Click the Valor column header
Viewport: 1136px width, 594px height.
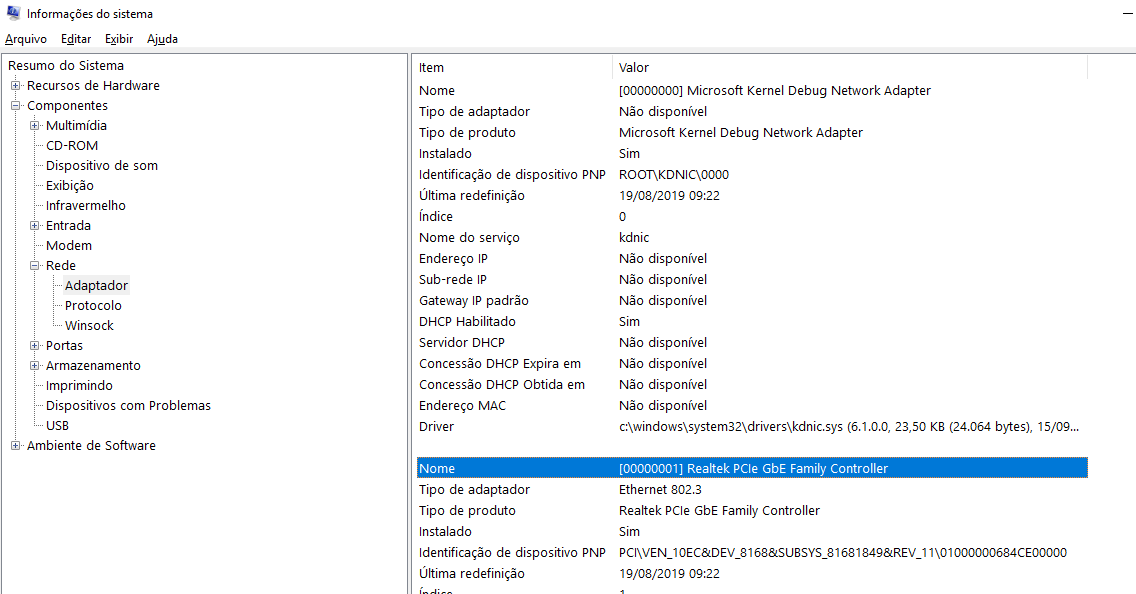pyautogui.click(x=851, y=67)
